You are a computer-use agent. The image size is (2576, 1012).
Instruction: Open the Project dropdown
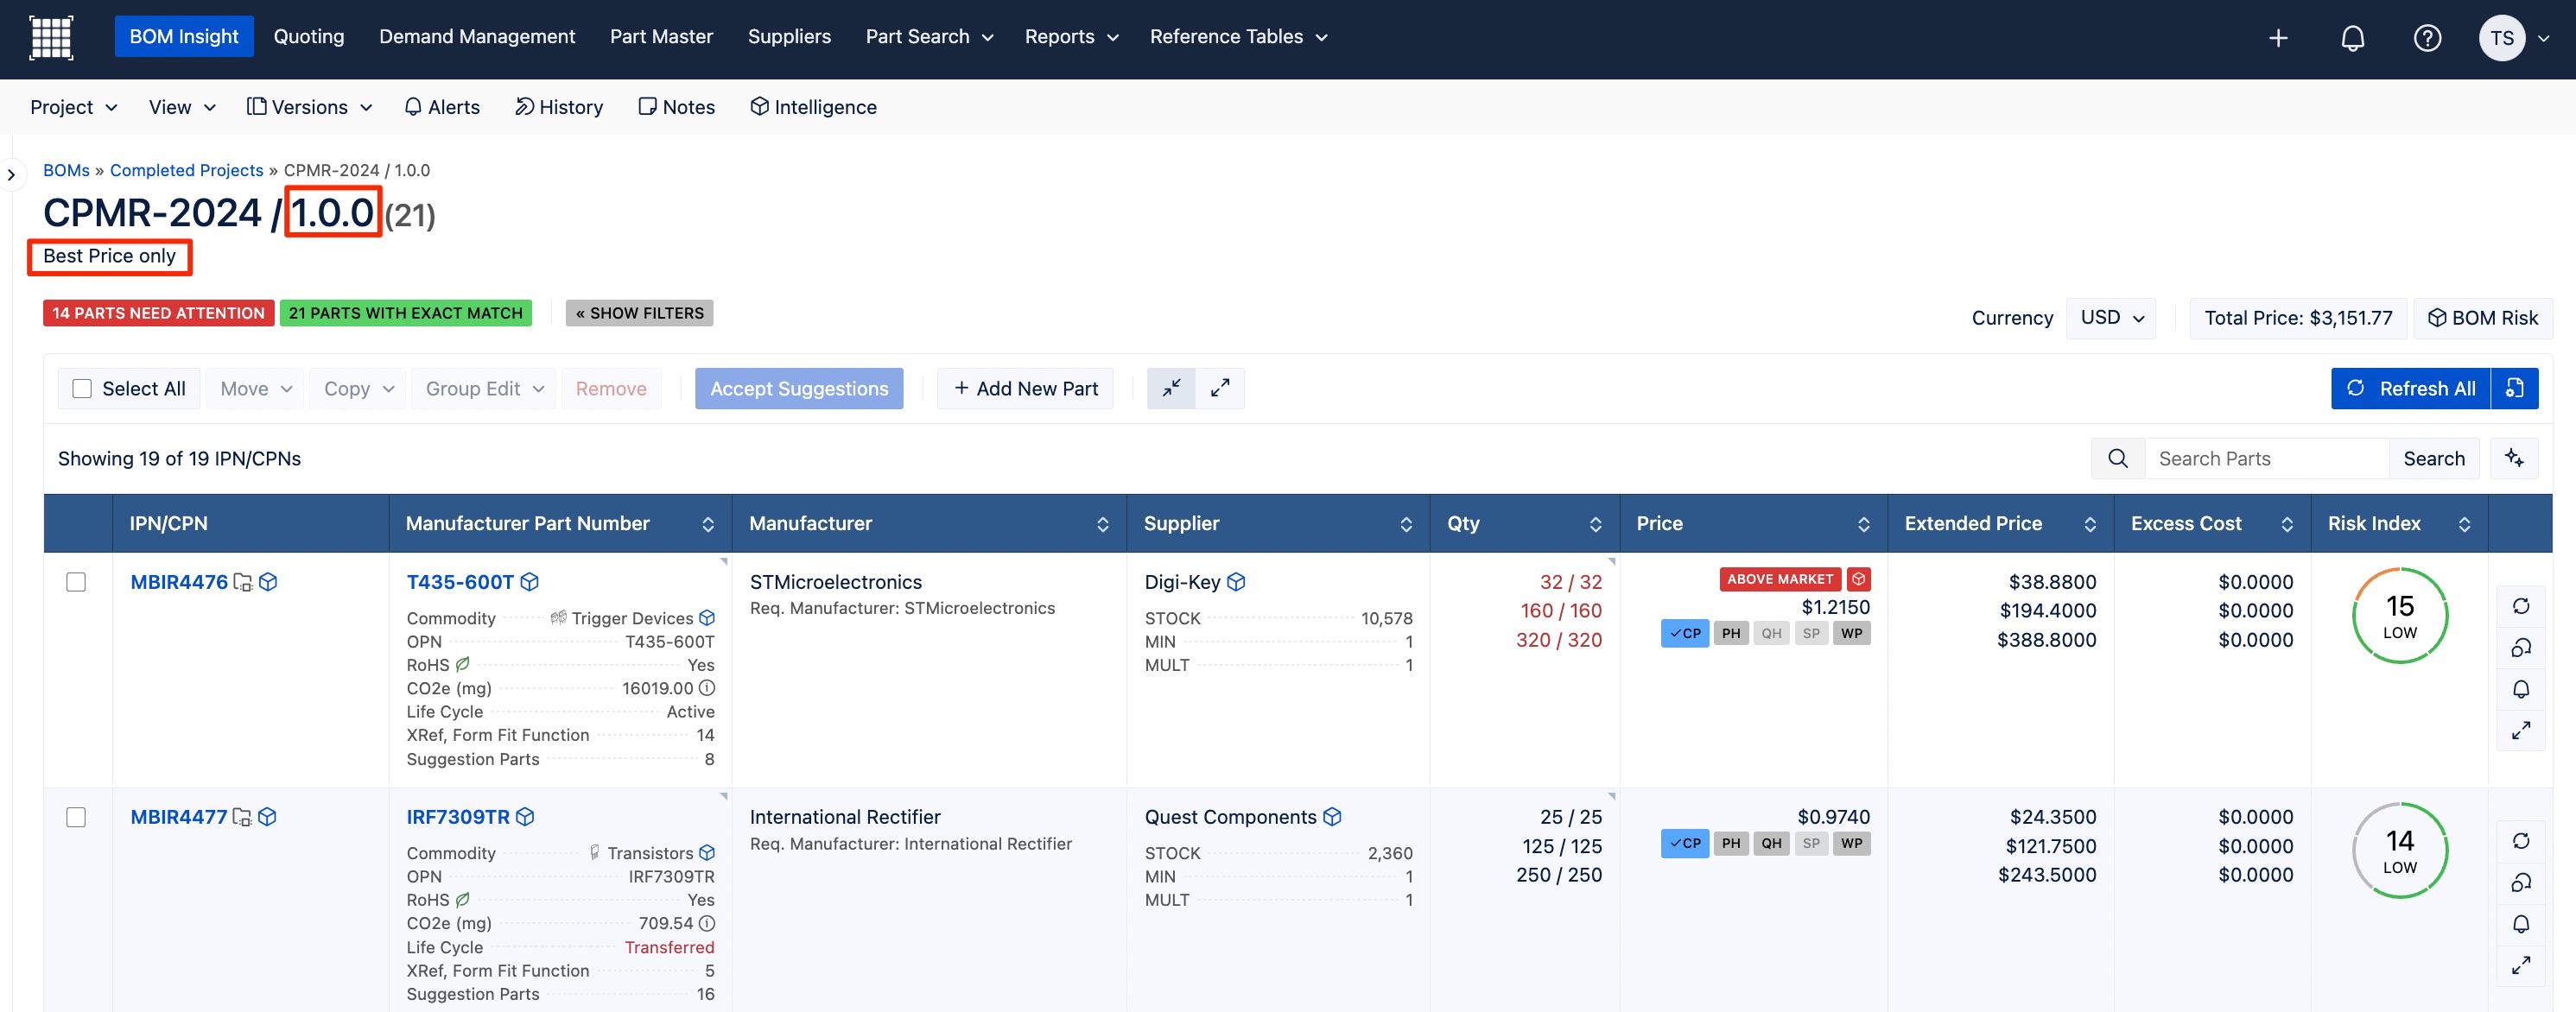coord(73,107)
